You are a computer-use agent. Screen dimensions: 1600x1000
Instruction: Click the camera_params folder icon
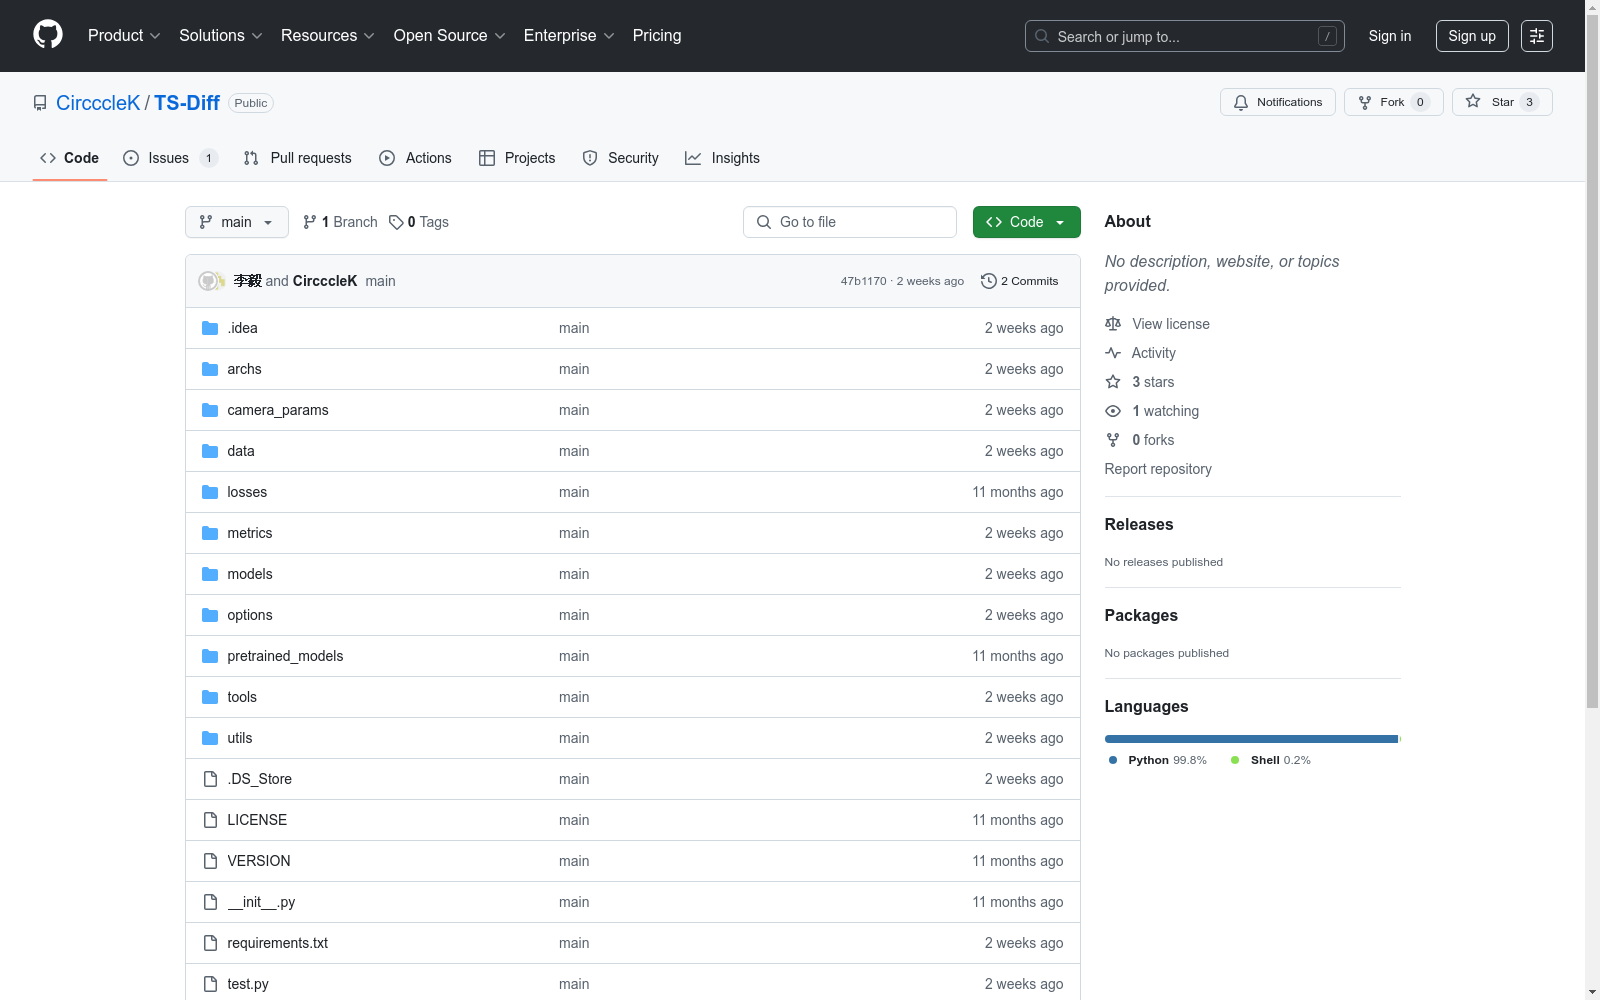click(x=210, y=410)
